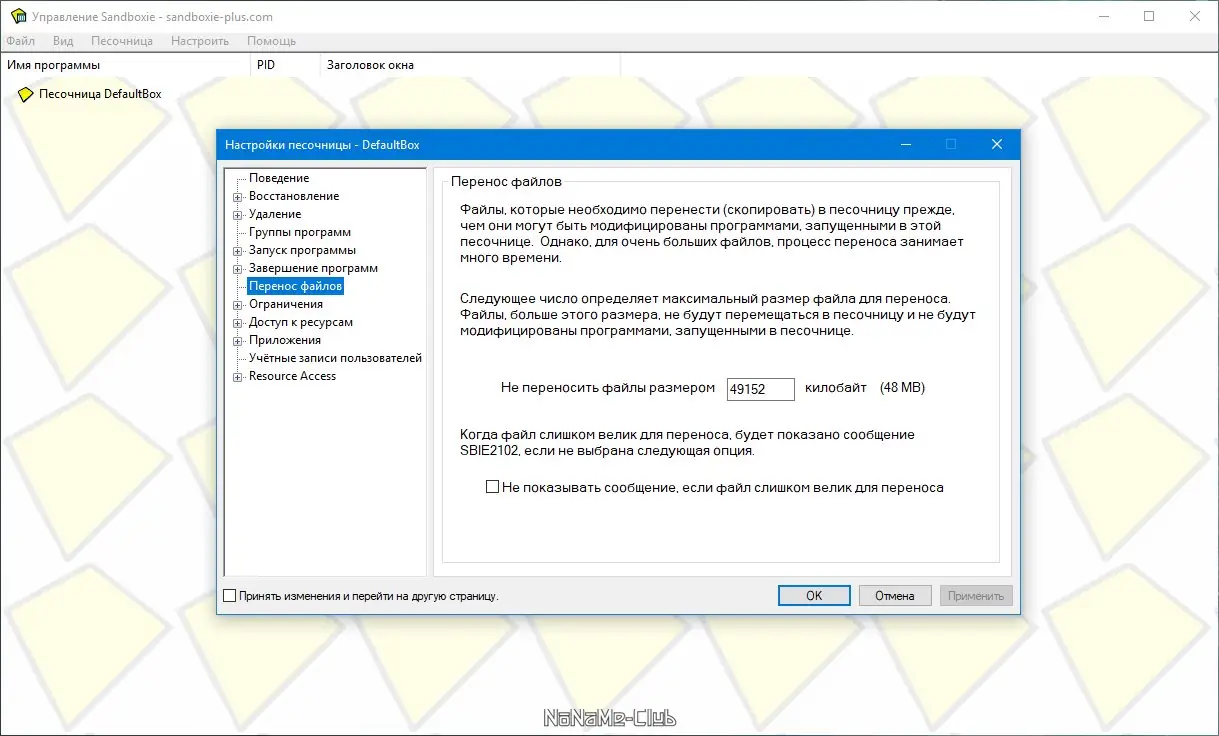This screenshot has height=736, width=1219.
Task: Select Учётные записи пользователей item
Action: pyautogui.click(x=336, y=358)
